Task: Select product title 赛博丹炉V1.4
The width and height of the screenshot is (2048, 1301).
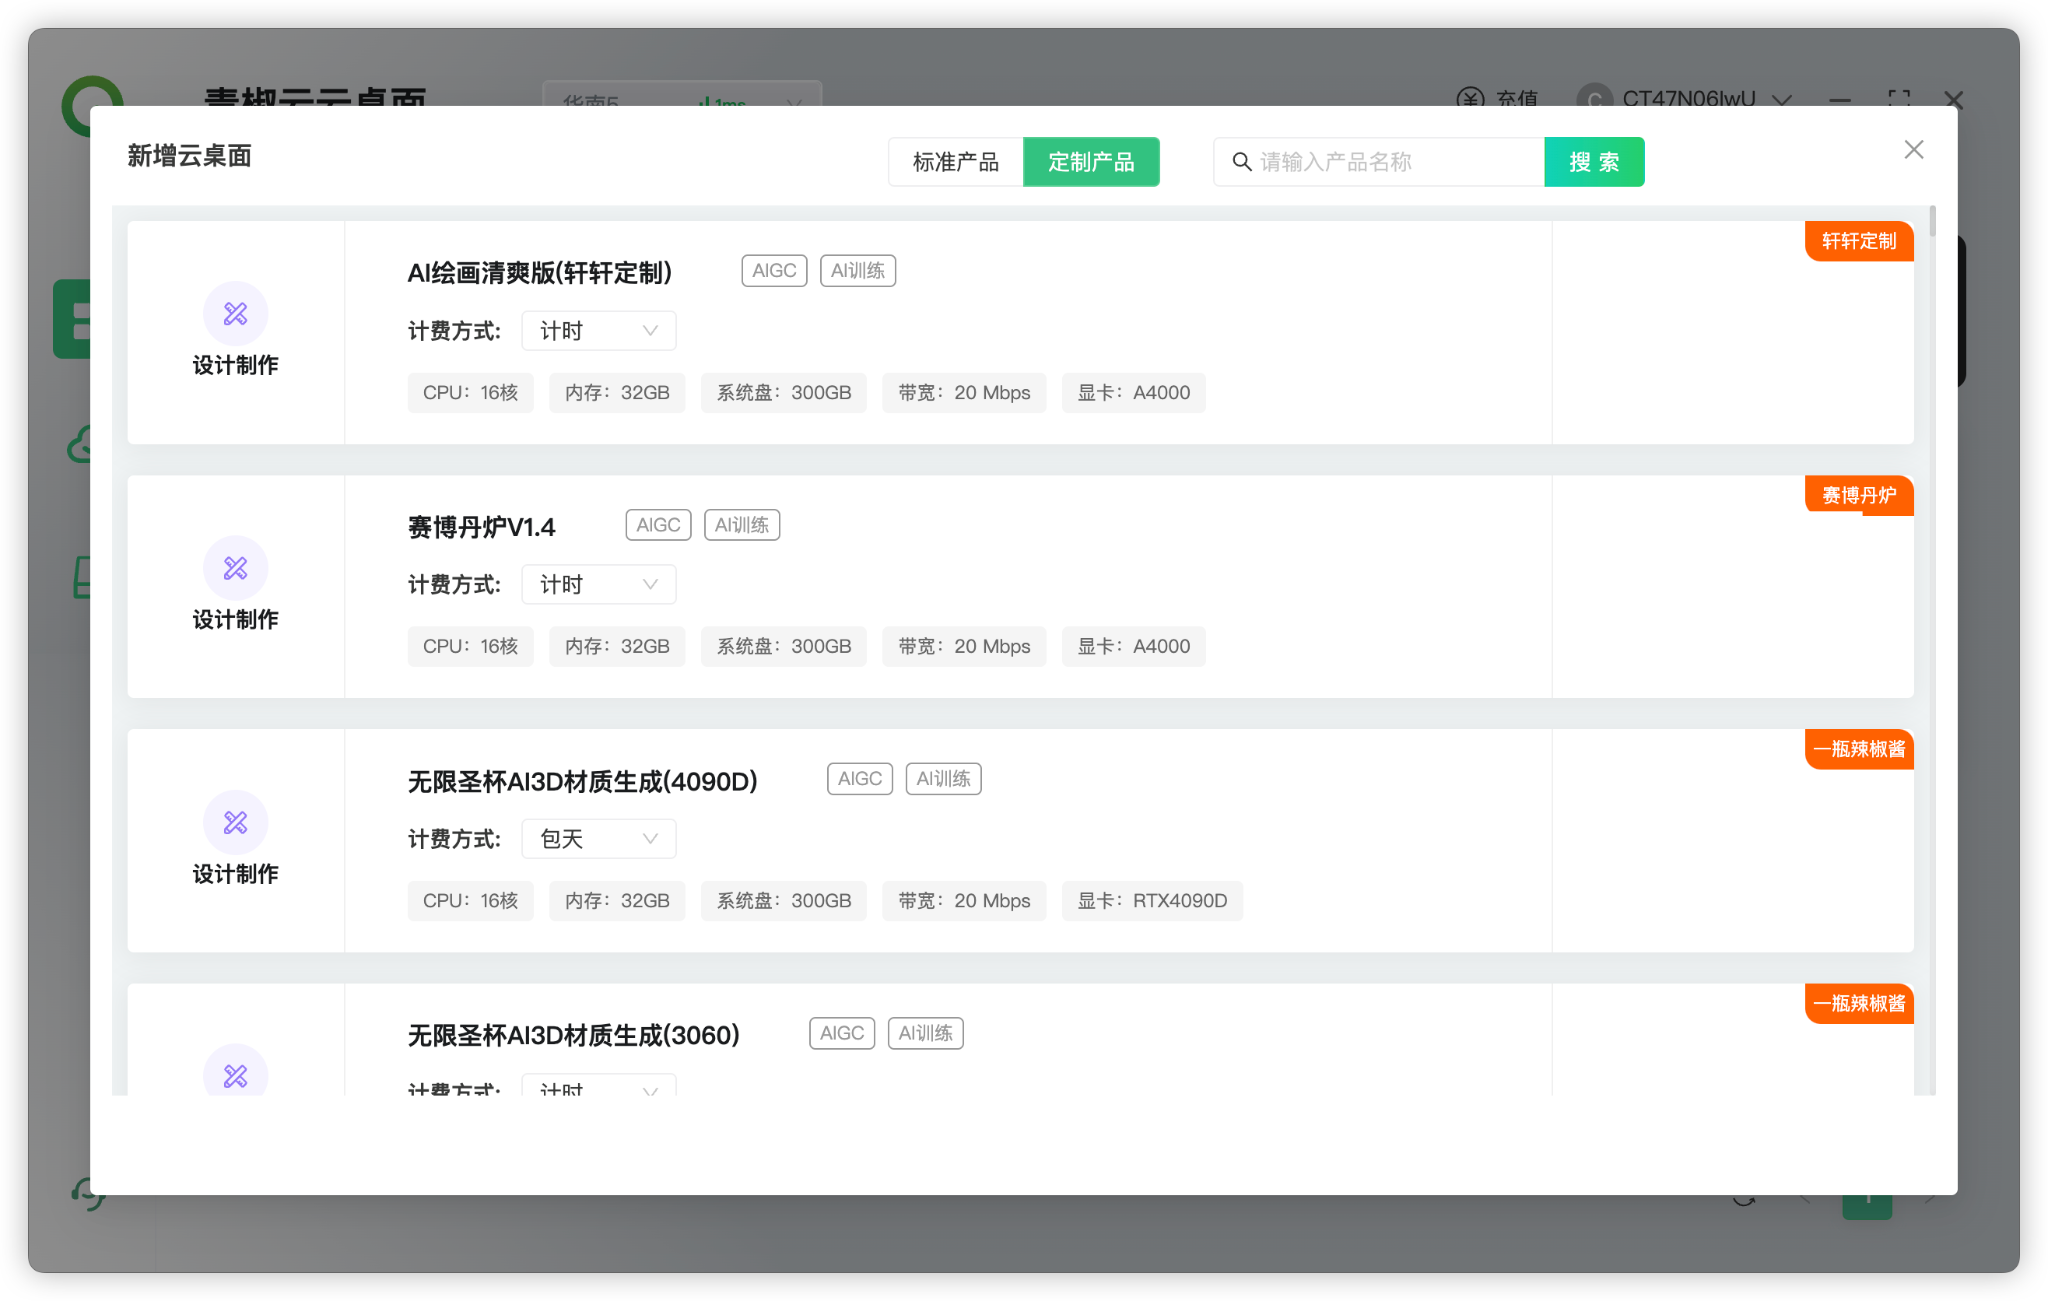Action: point(481,527)
